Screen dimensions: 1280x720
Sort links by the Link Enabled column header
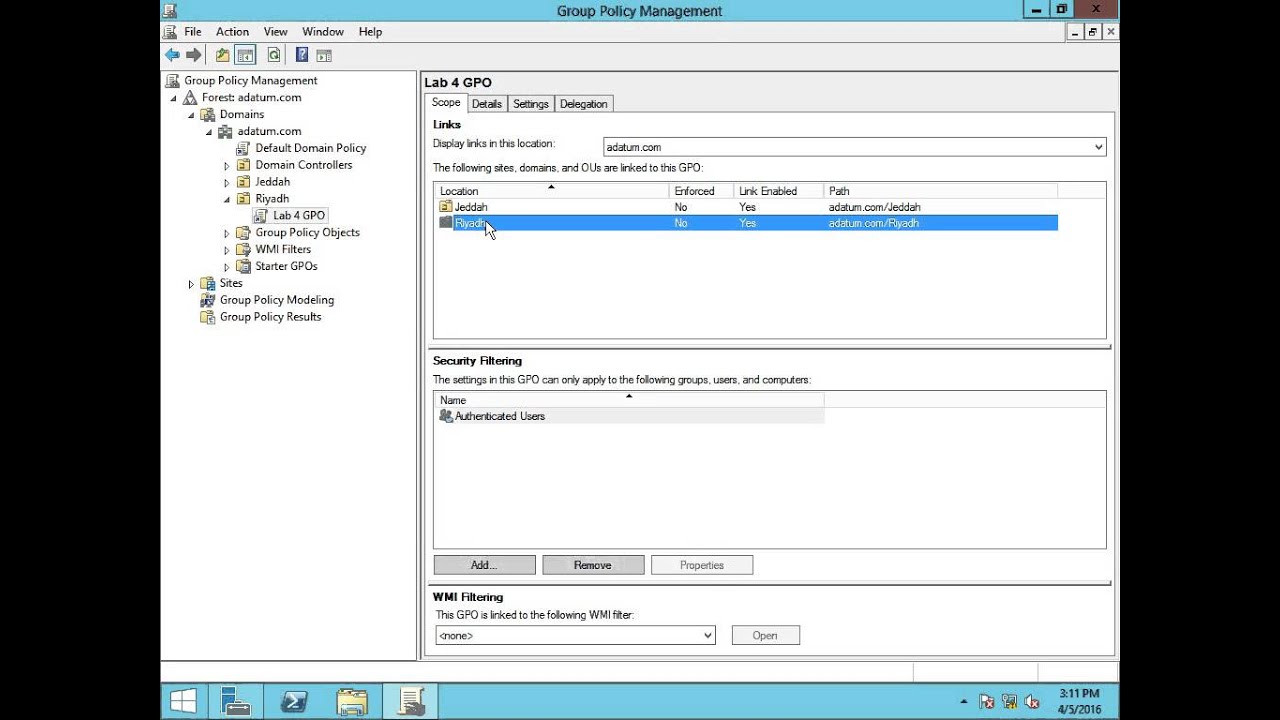coord(778,191)
